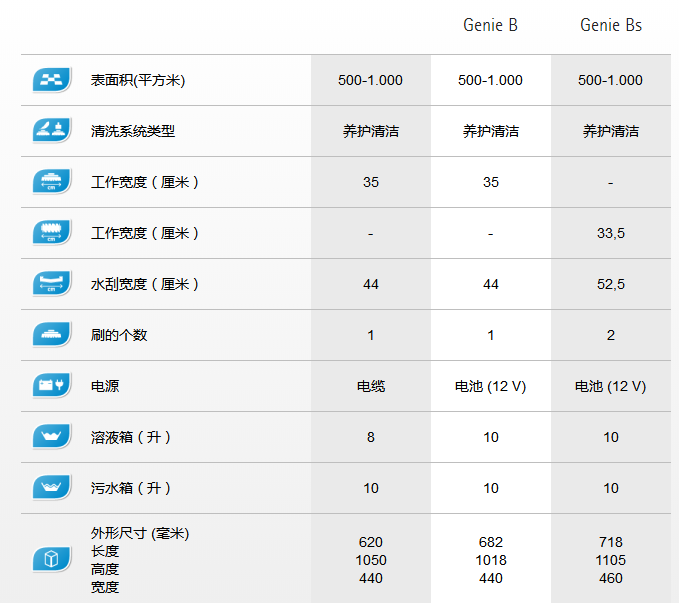
Task: Click the 刷的个数 row label
Action: [x=119, y=335]
